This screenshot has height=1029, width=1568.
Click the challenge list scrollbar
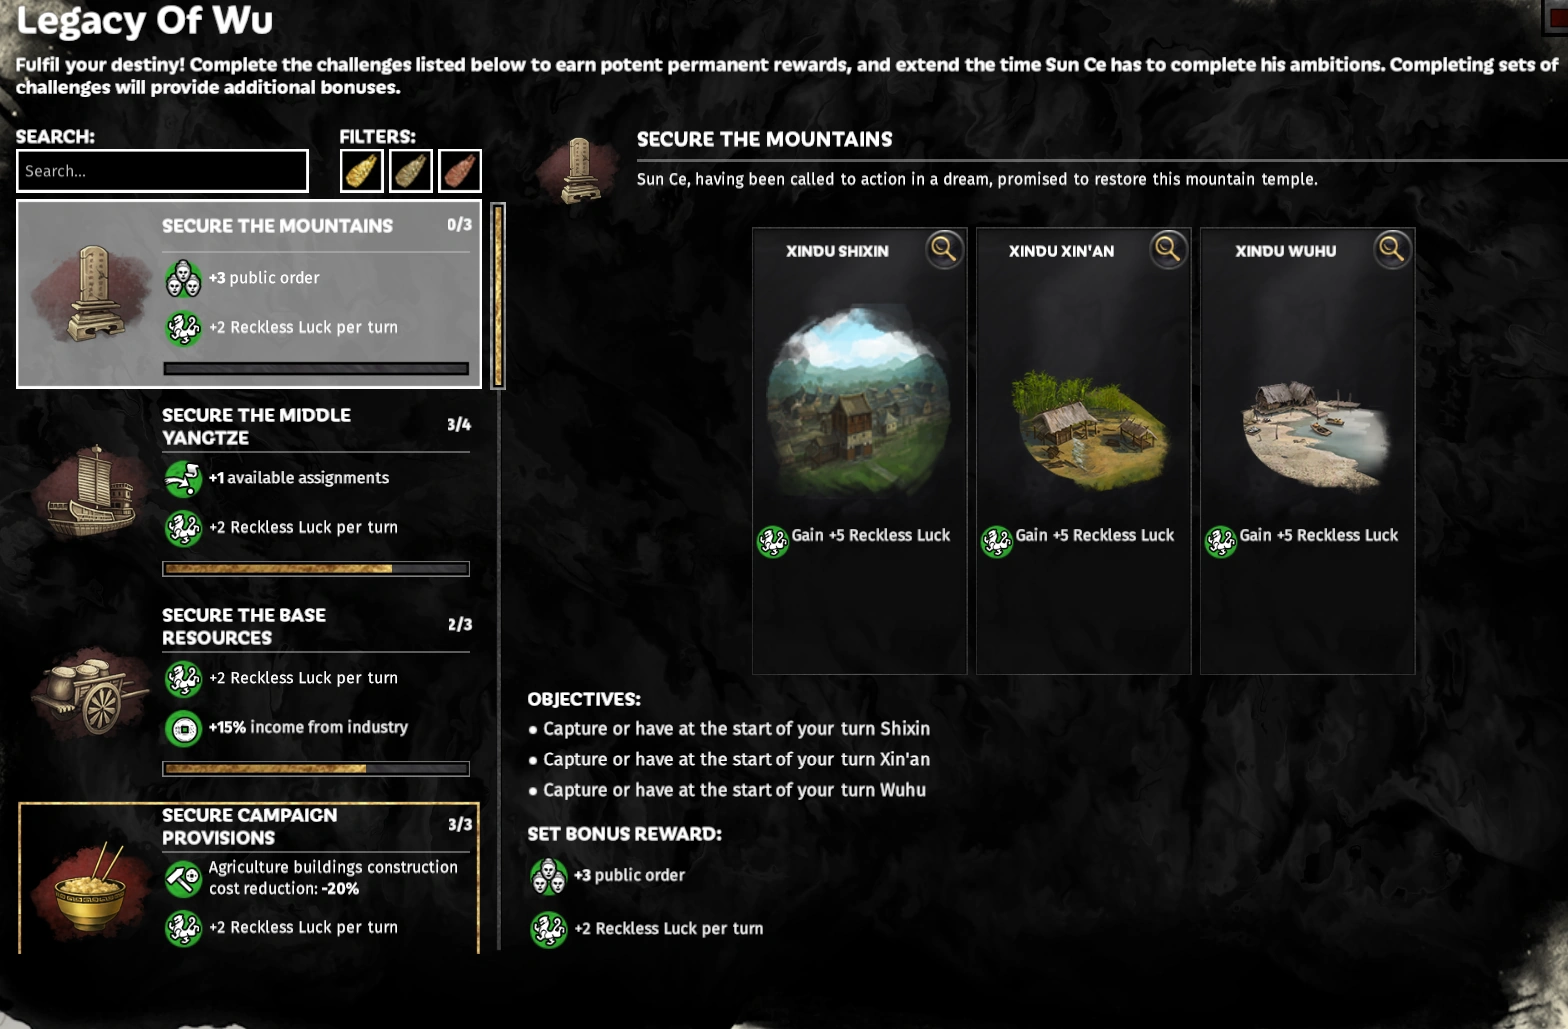coord(498,295)
